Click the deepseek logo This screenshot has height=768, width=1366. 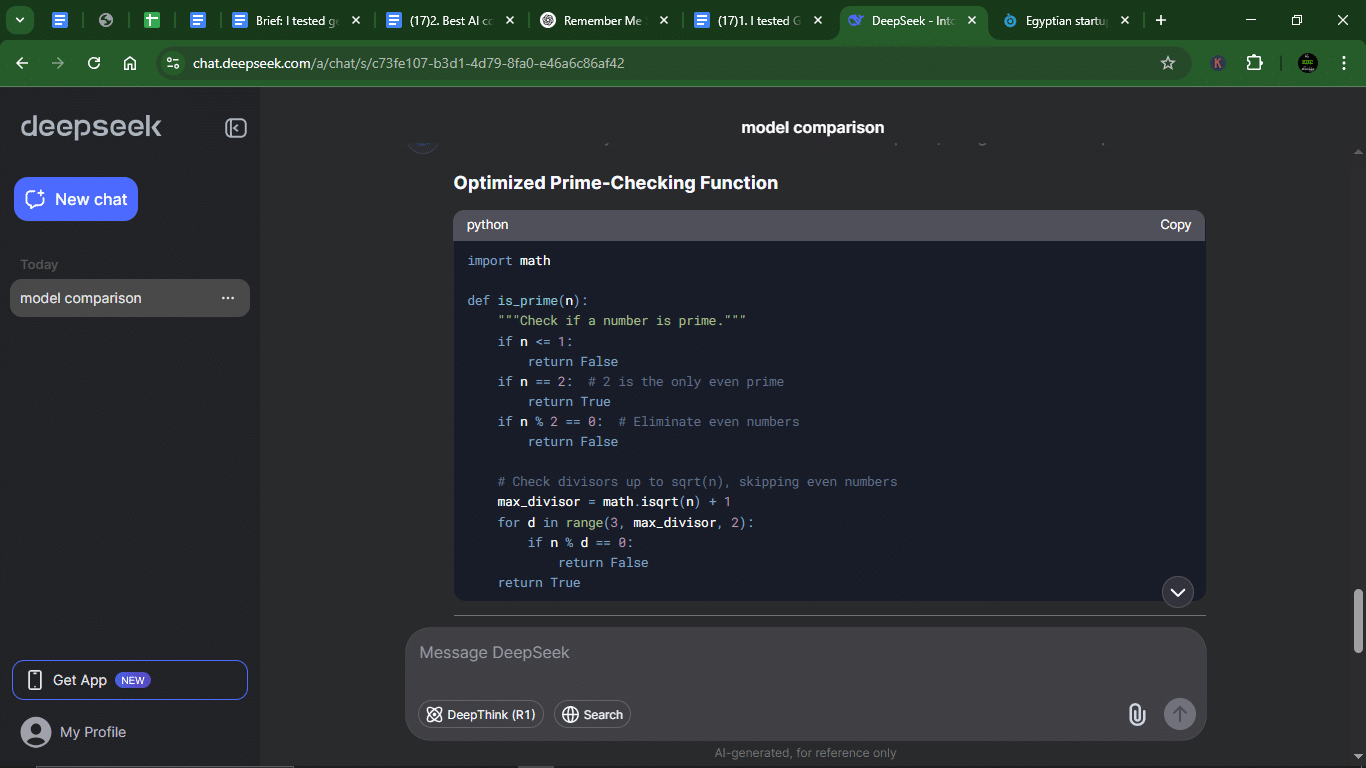(x=91, y=127)
